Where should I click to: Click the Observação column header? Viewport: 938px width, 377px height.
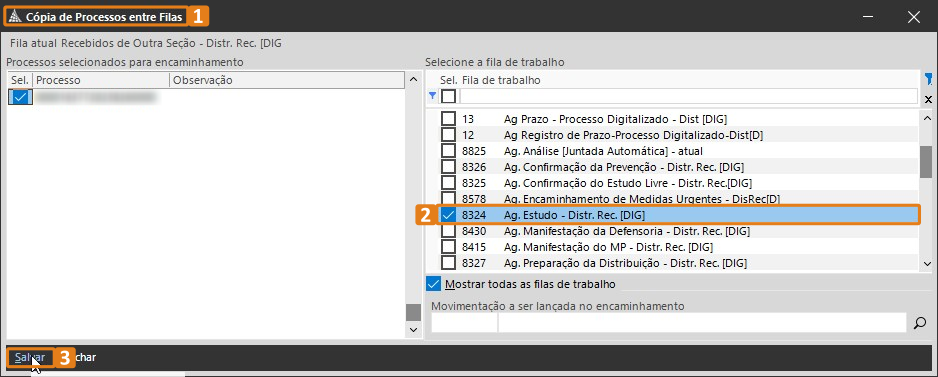(287, 80)
